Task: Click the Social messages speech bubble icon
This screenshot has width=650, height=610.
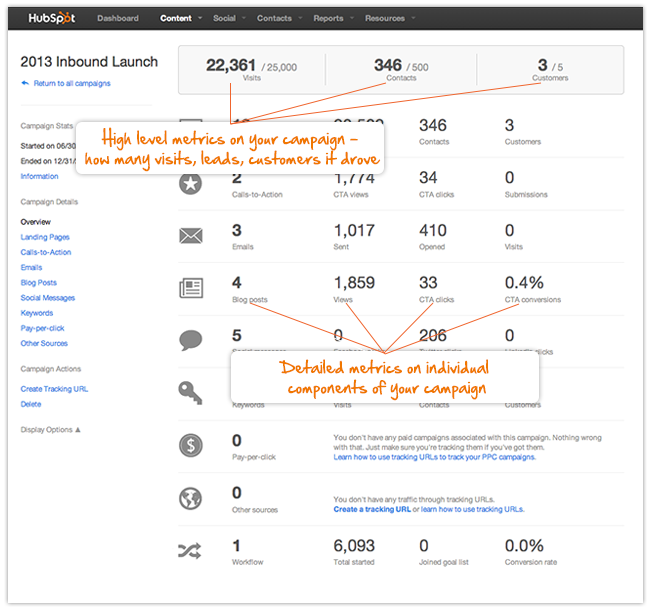Action: tap(191, 341)
